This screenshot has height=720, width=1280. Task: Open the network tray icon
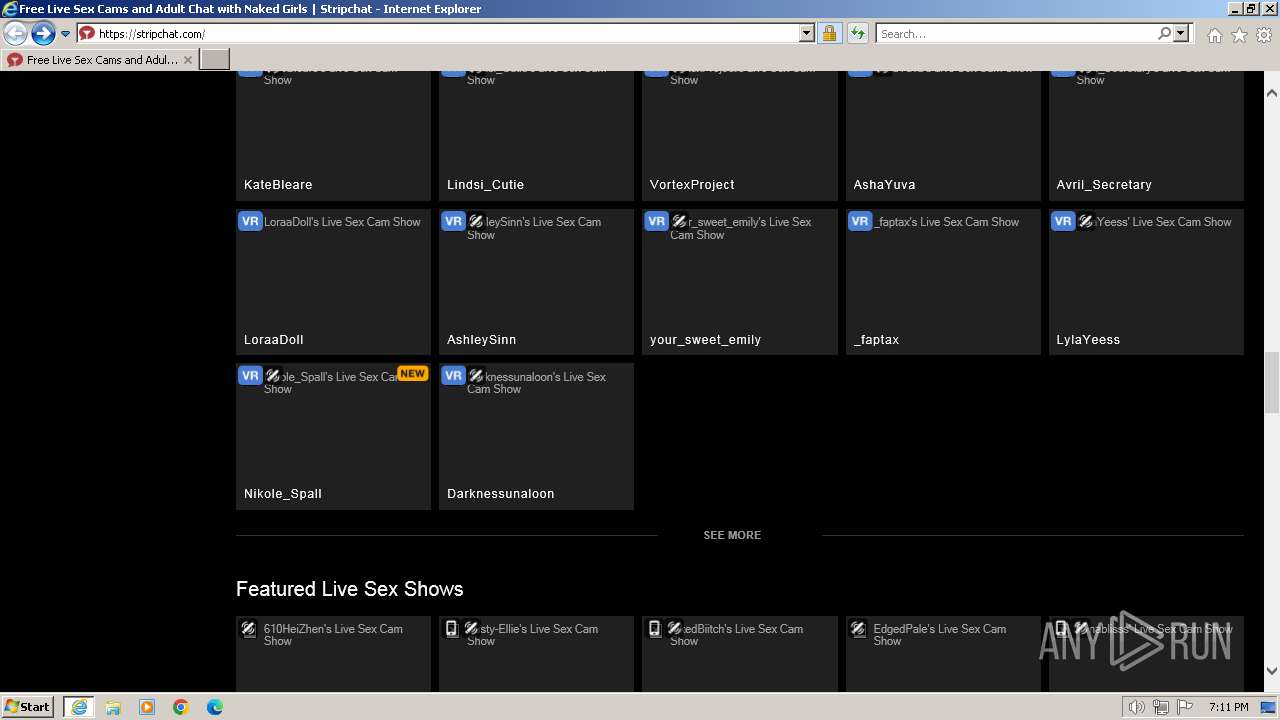point(1161,707)
